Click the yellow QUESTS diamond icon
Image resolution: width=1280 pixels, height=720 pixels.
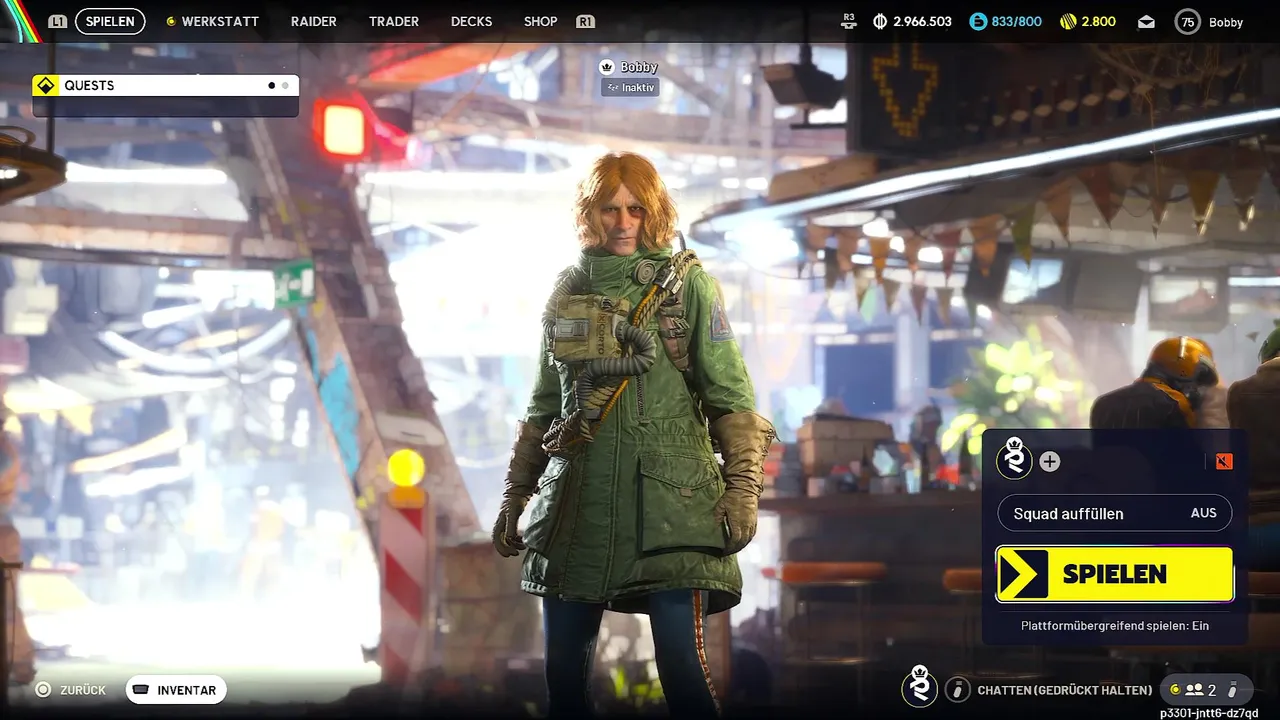click(x=44, y=85)
